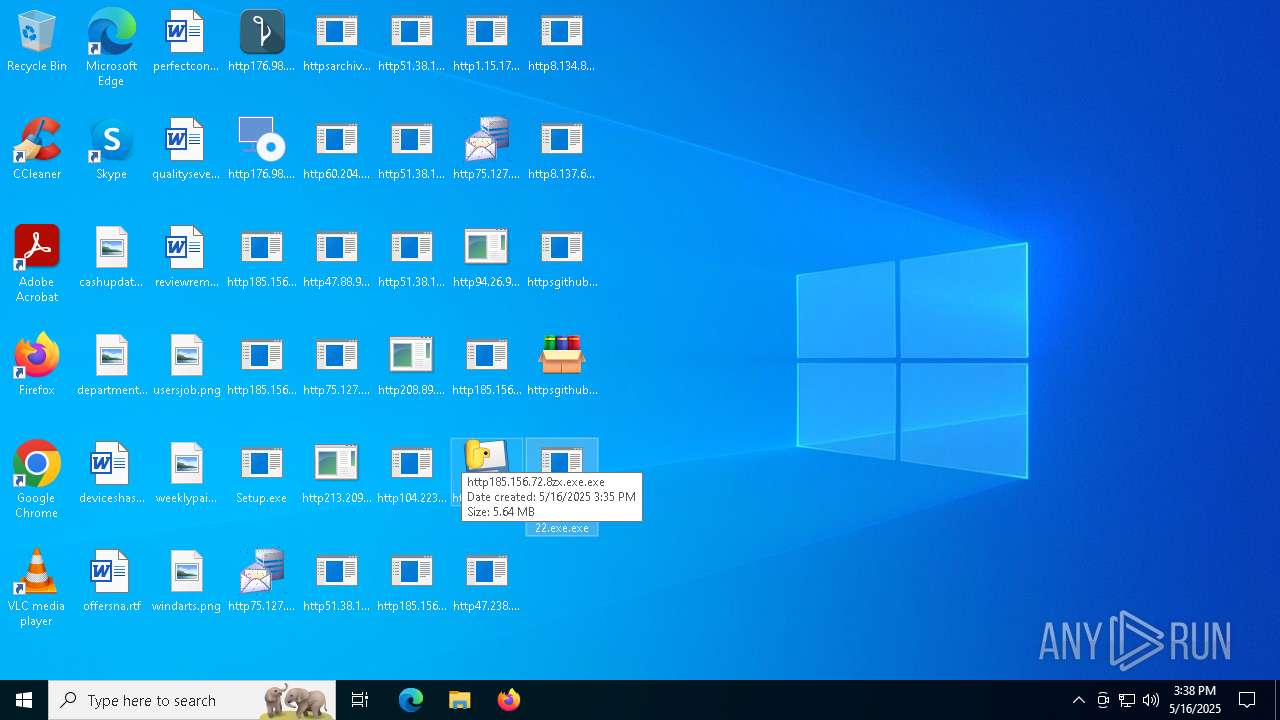This screenshot has width=1280, height=720.
Task: Open the network status tray icon
Action: pyautogui.click(x=1127, y=700)
